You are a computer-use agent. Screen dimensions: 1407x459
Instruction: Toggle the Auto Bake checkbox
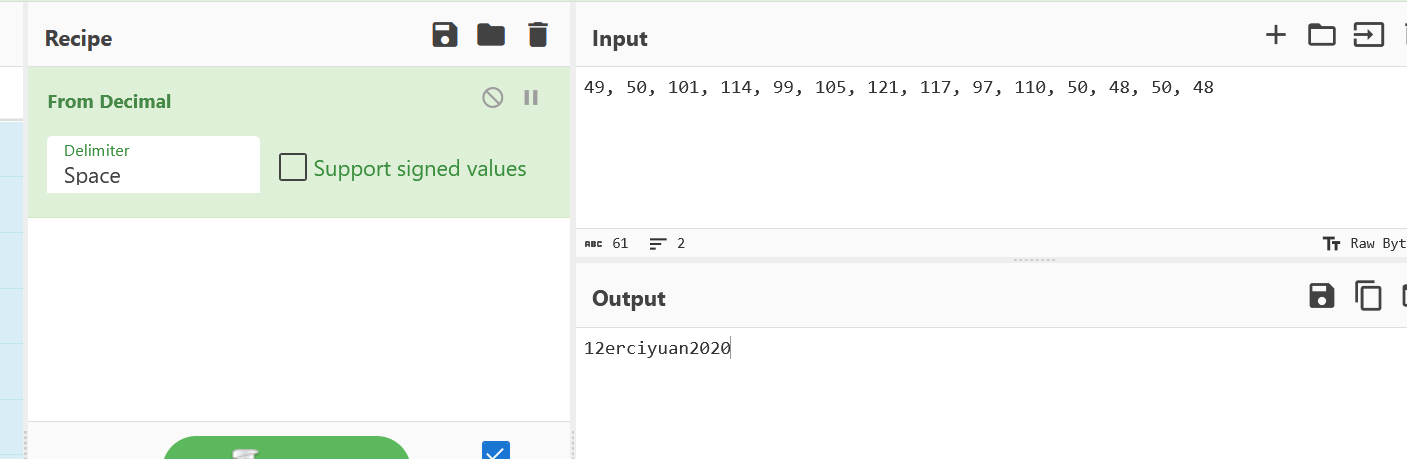coord(496,452)
